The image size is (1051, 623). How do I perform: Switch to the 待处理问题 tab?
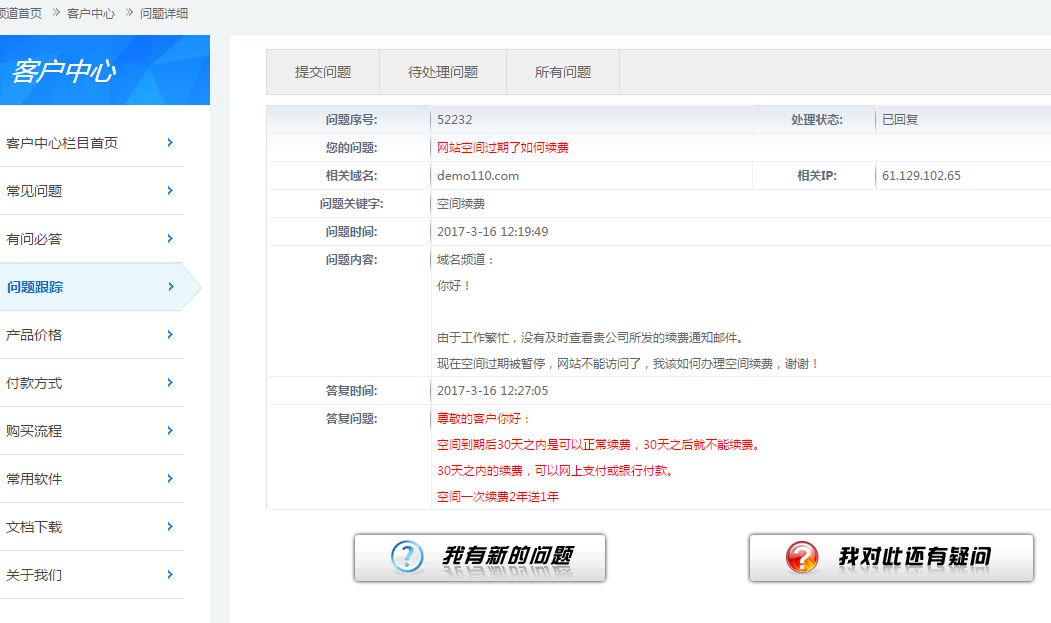[443, 72]
